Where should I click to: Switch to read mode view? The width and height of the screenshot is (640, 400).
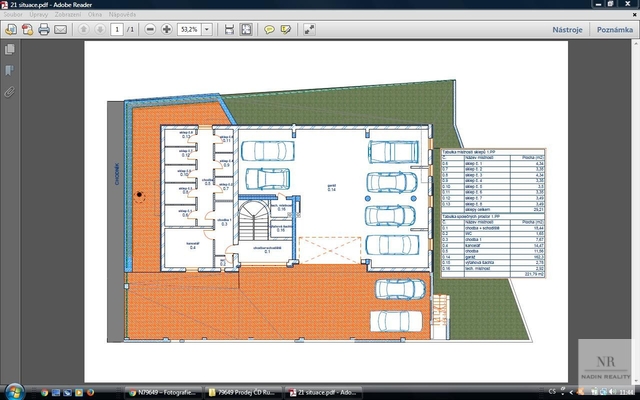click(x=310, y=30)
